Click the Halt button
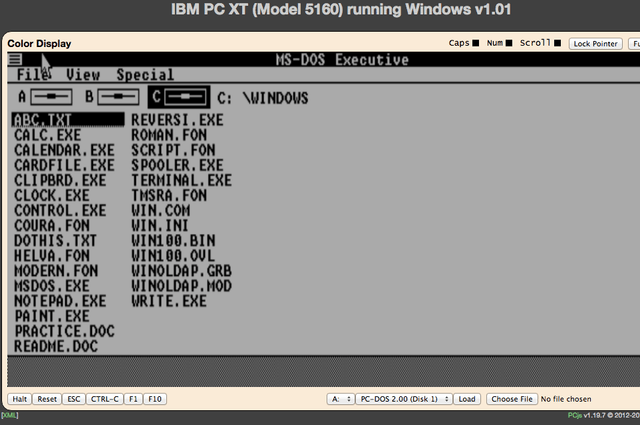 pyautogui.click(x=20, y=399)
